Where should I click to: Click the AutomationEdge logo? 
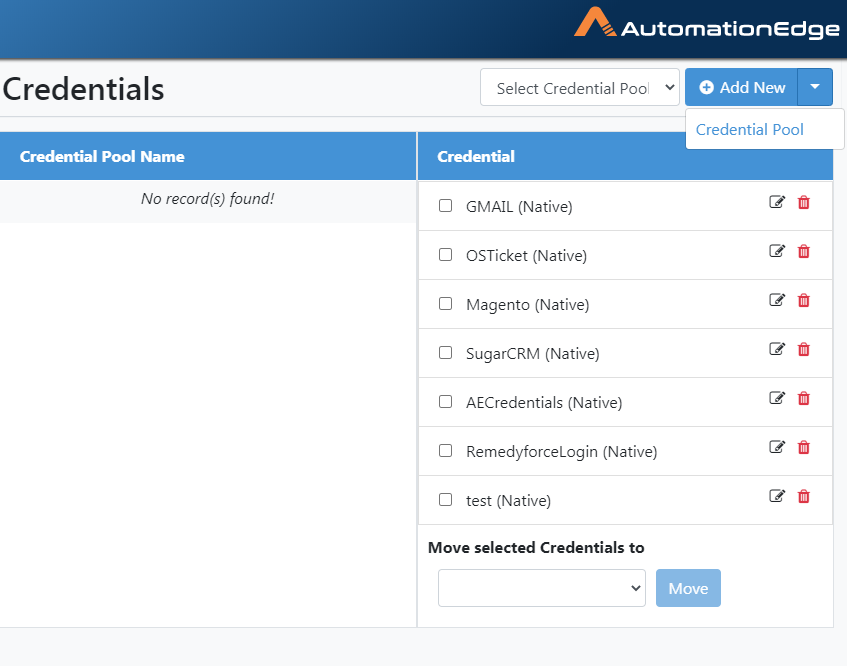(707, 24)
